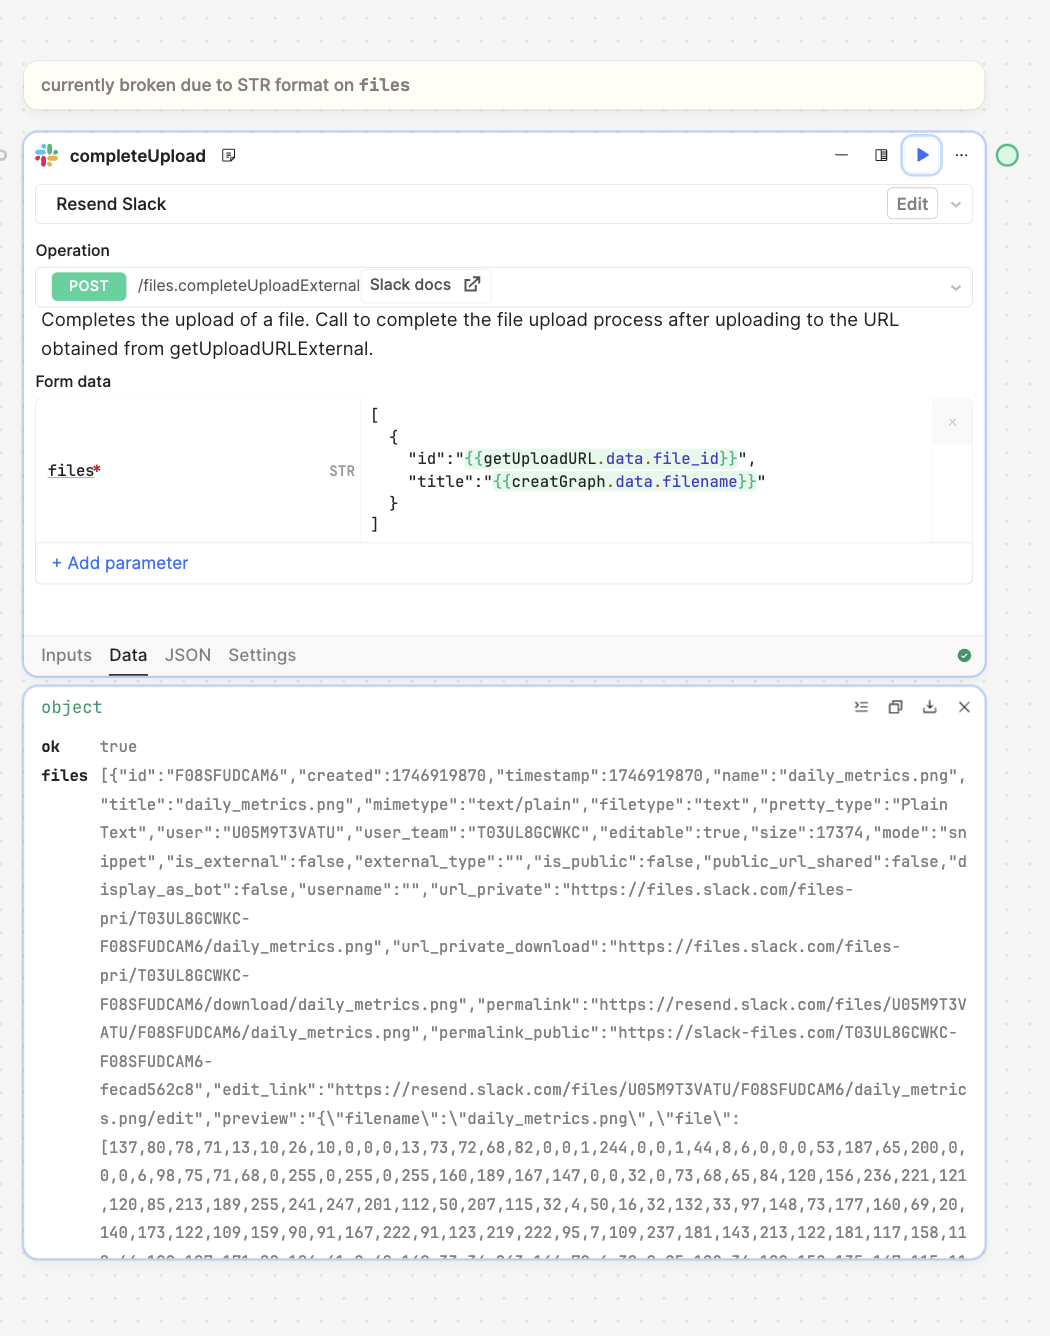Viewport: 1050px width, 1336px height.
Task: Click the 'files' key in output
Action: point(65,776)
